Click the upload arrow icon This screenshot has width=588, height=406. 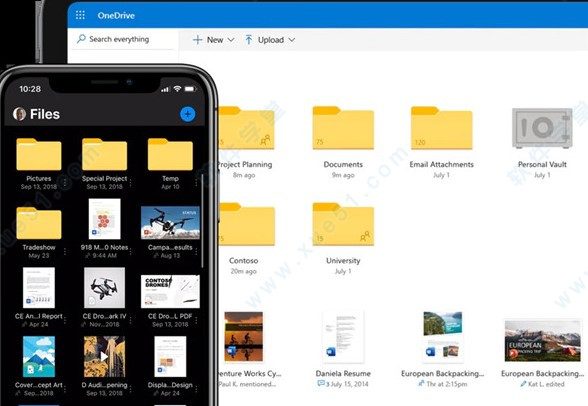(x=249, y=40)
